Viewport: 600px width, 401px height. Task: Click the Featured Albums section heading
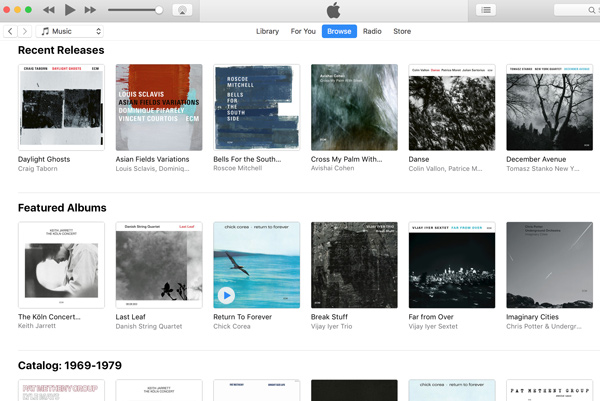(x=62, y=208)
